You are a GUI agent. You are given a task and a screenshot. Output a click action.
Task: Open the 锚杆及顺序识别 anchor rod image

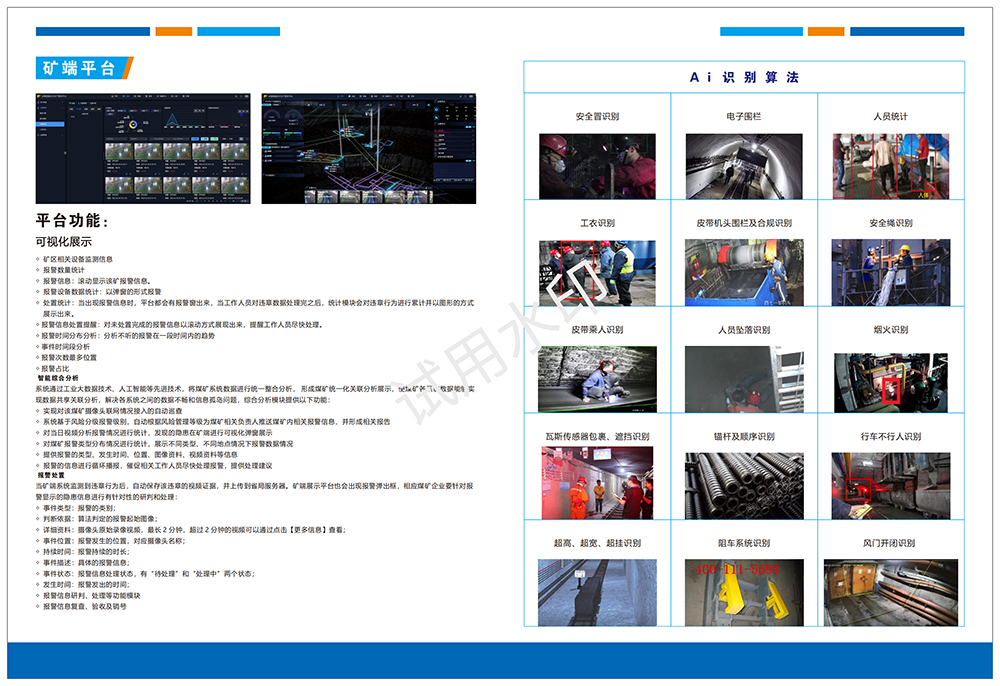(743, 486)
